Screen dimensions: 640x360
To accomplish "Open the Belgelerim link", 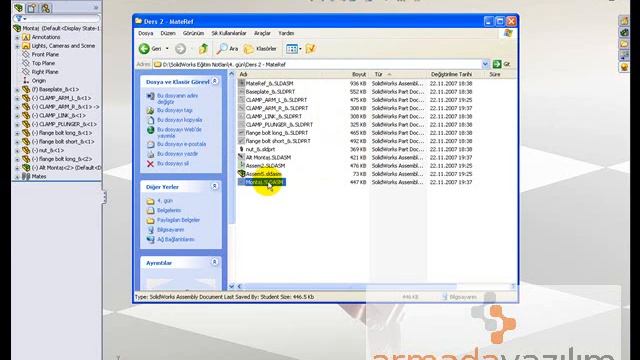I will (169, 211).
